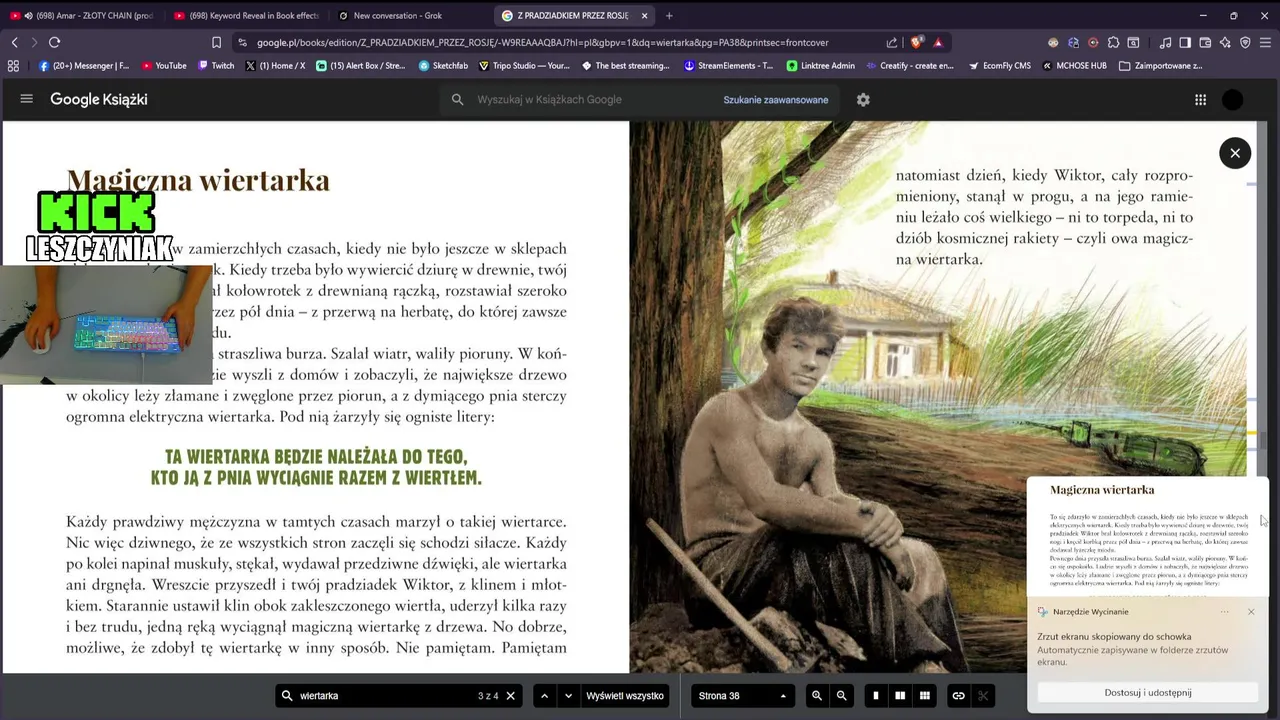
Task: Open Brave Rewards triangle icon
Action: click(x=938, y=42)
